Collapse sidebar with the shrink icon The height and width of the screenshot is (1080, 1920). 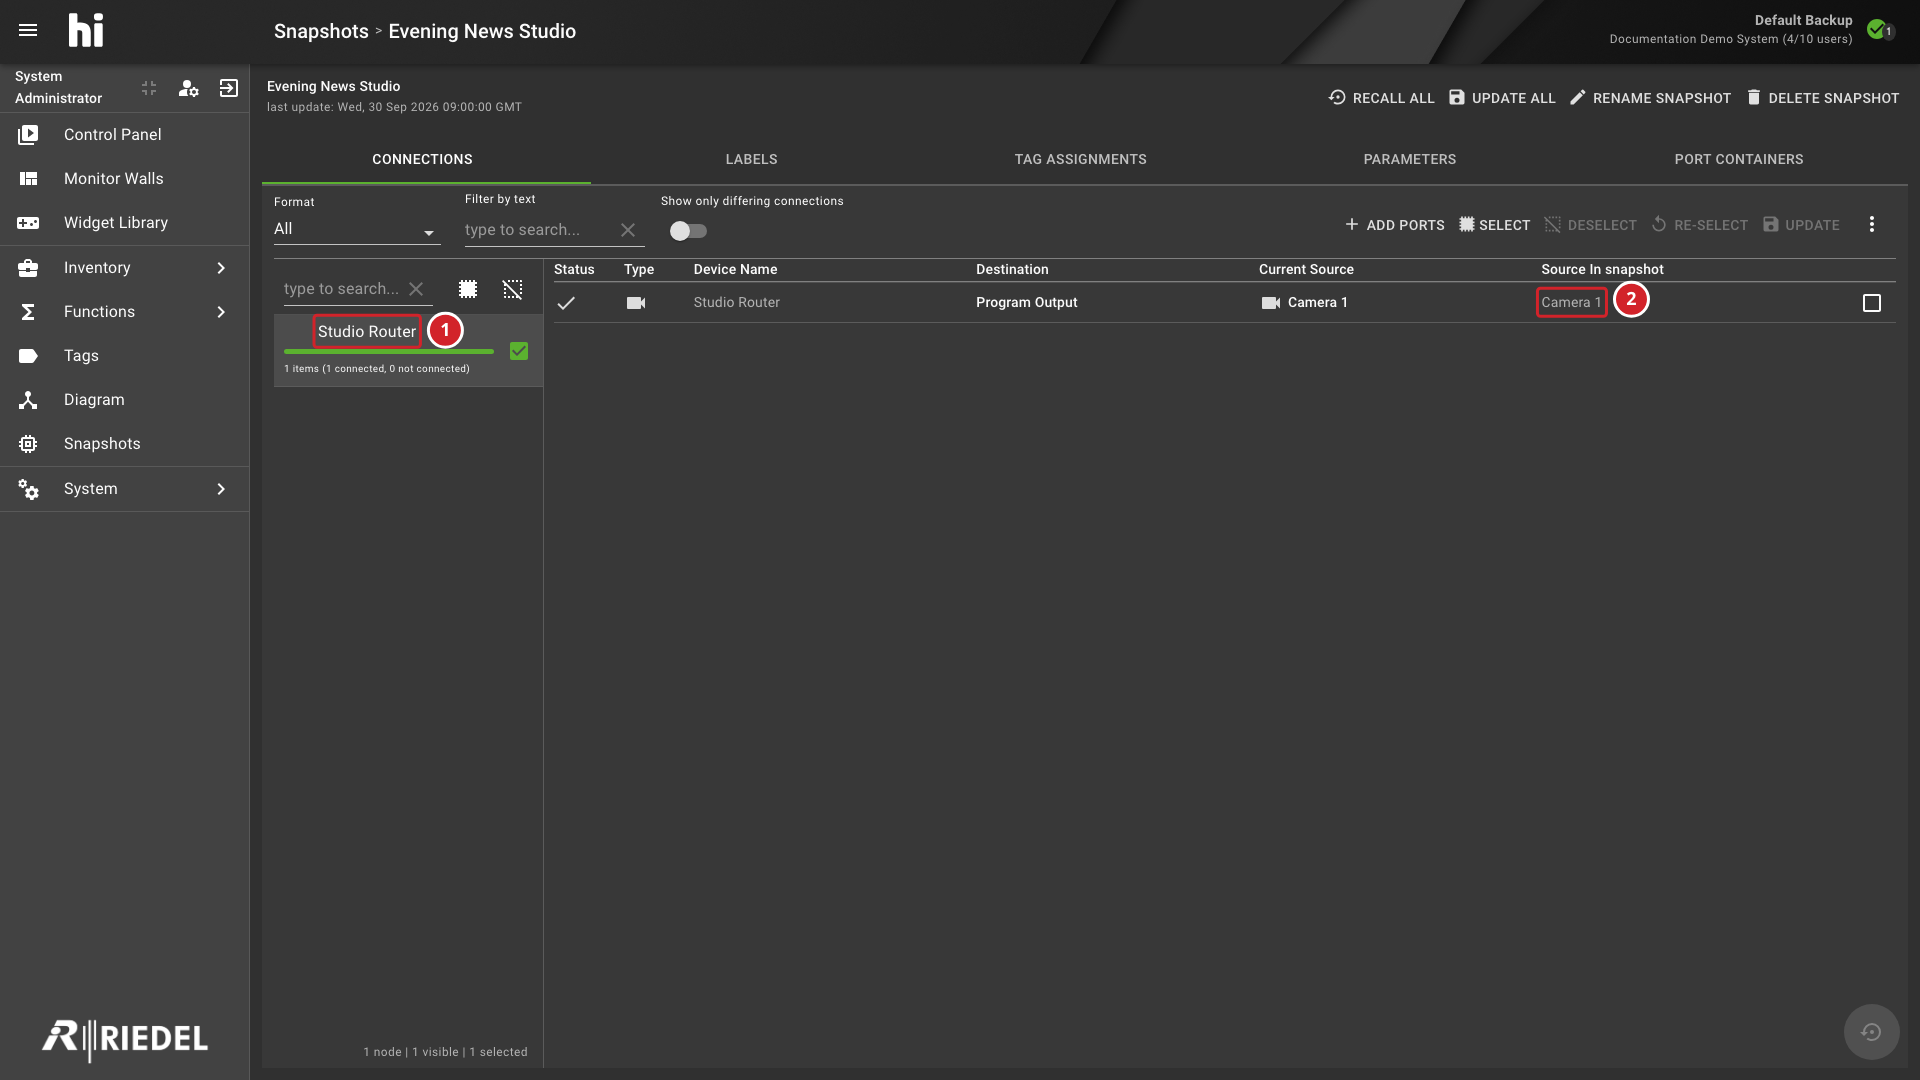[x=149, y=88]
